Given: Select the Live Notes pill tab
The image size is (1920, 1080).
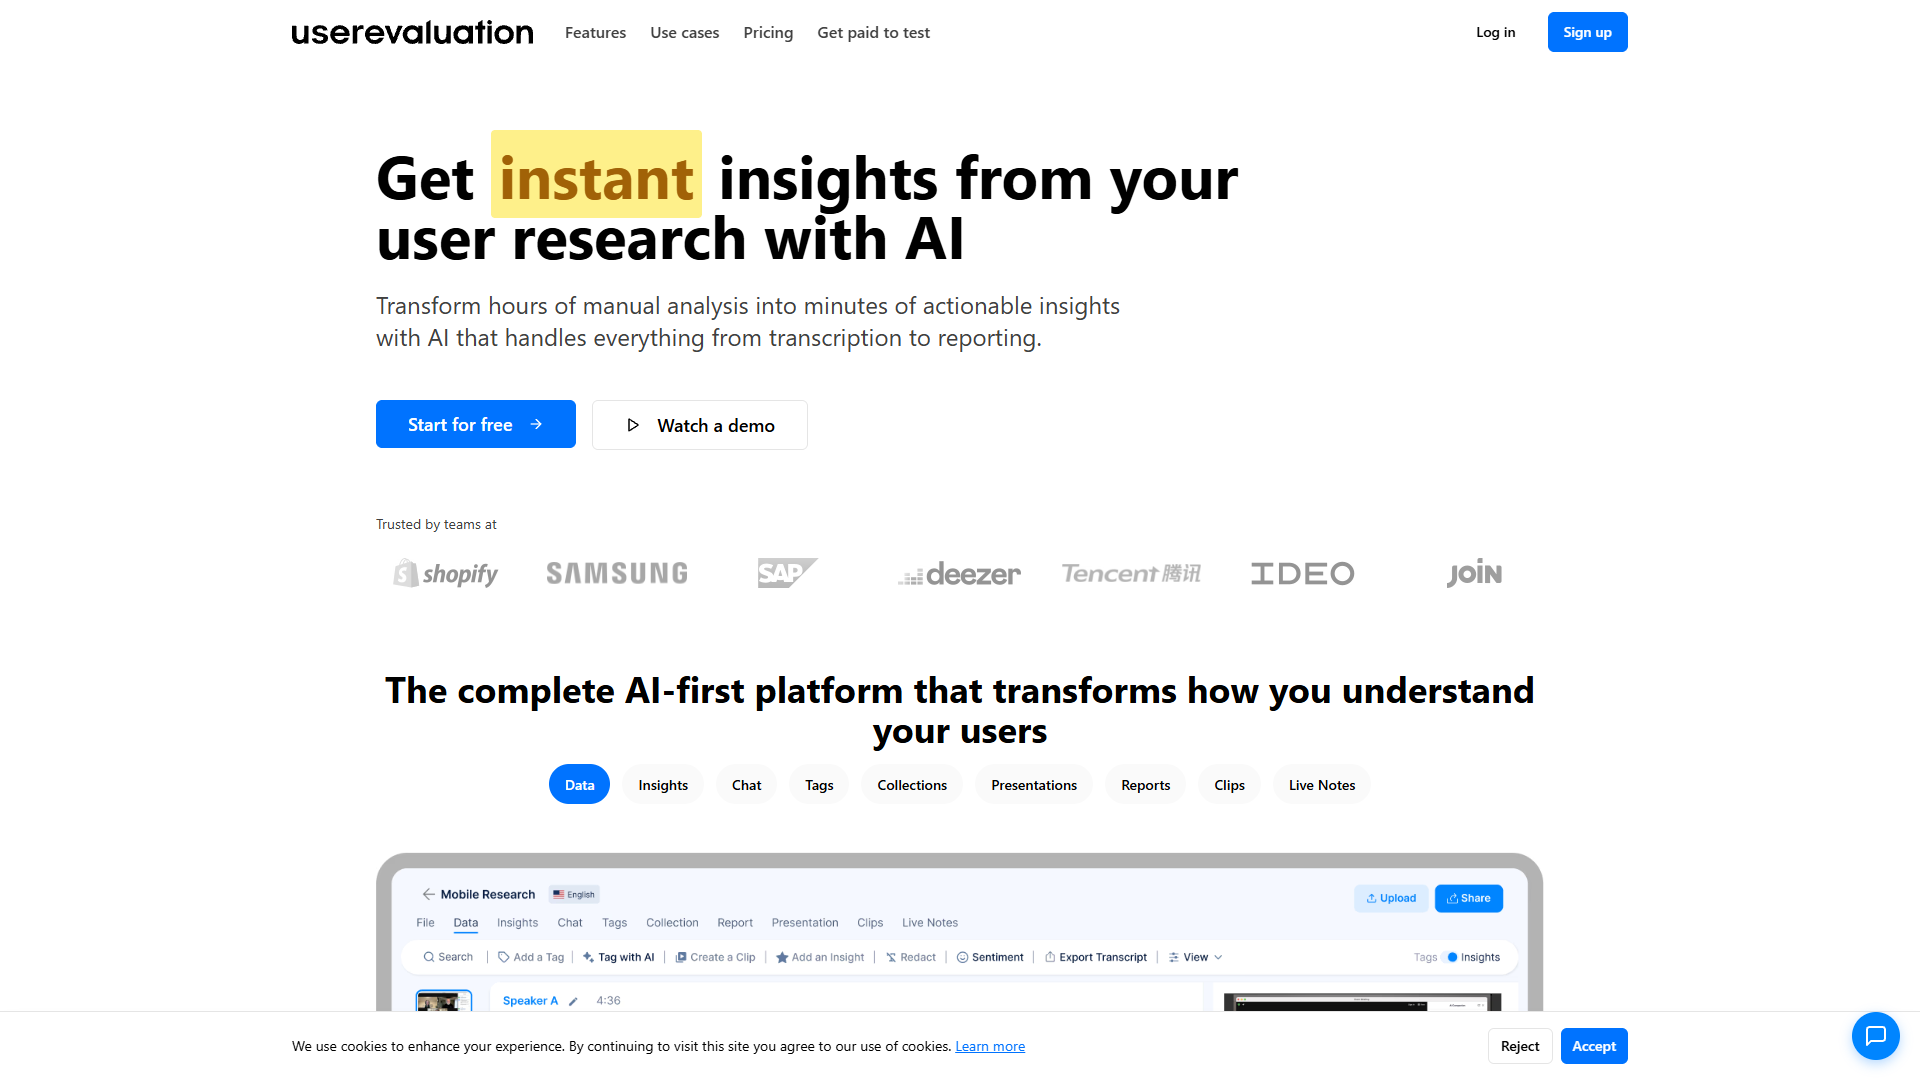Looking at the screenshot, I should coord(1322,785).
